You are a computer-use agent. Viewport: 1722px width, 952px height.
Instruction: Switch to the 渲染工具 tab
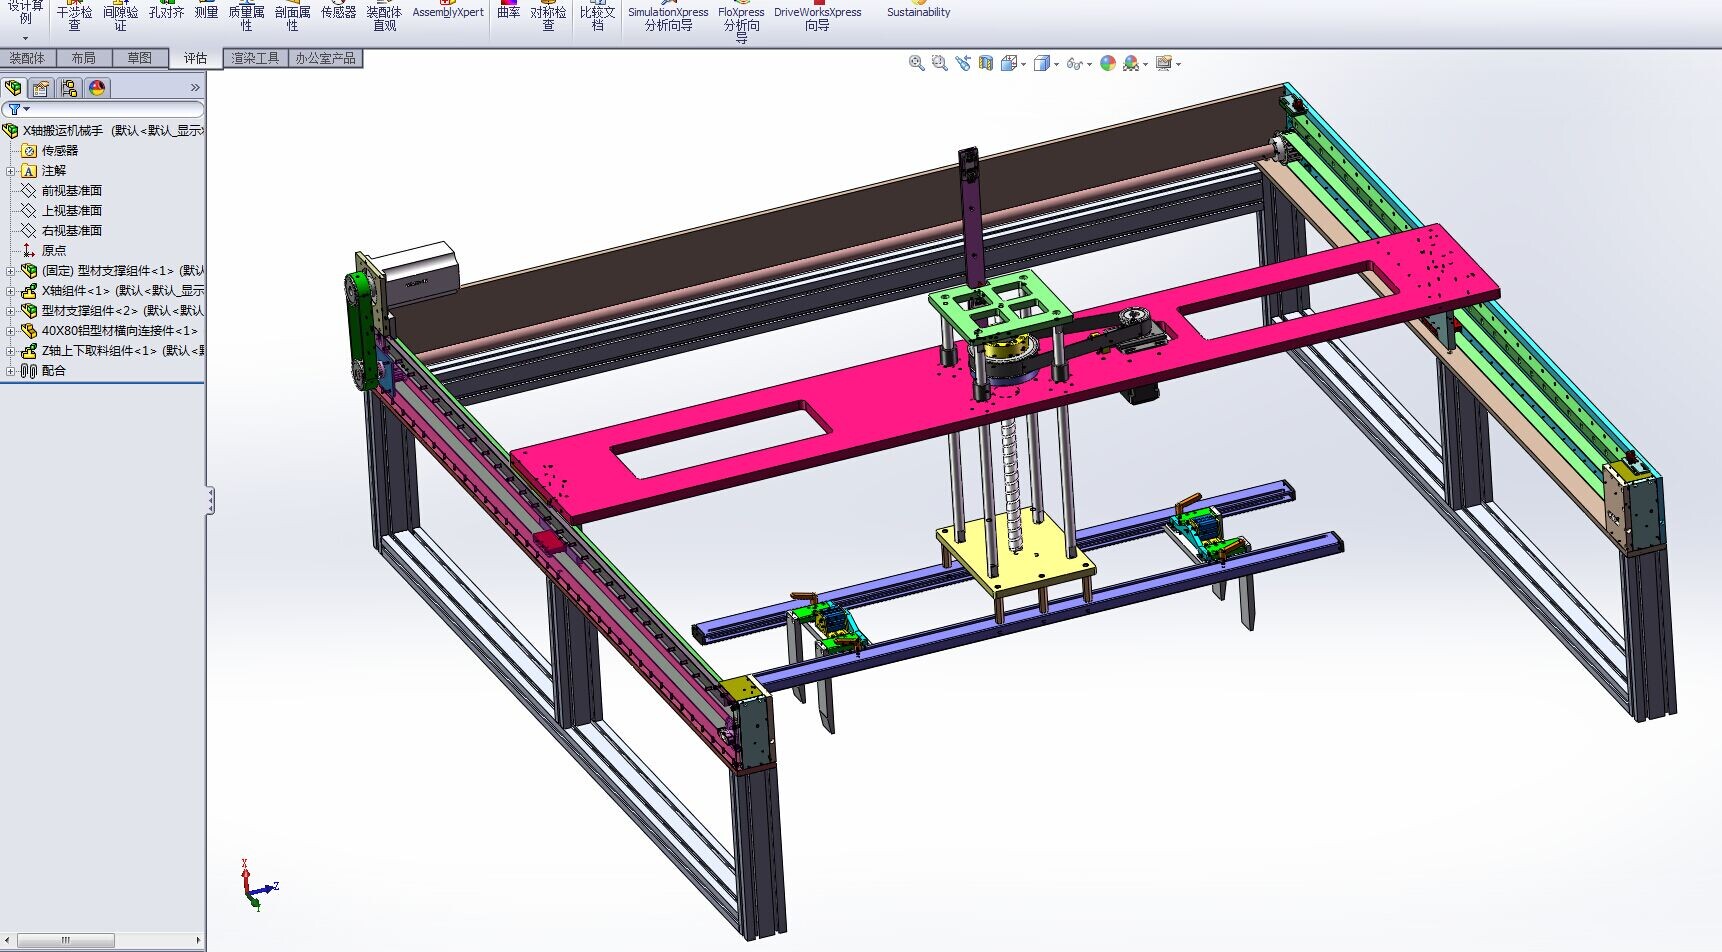click(x=256, y=58)
